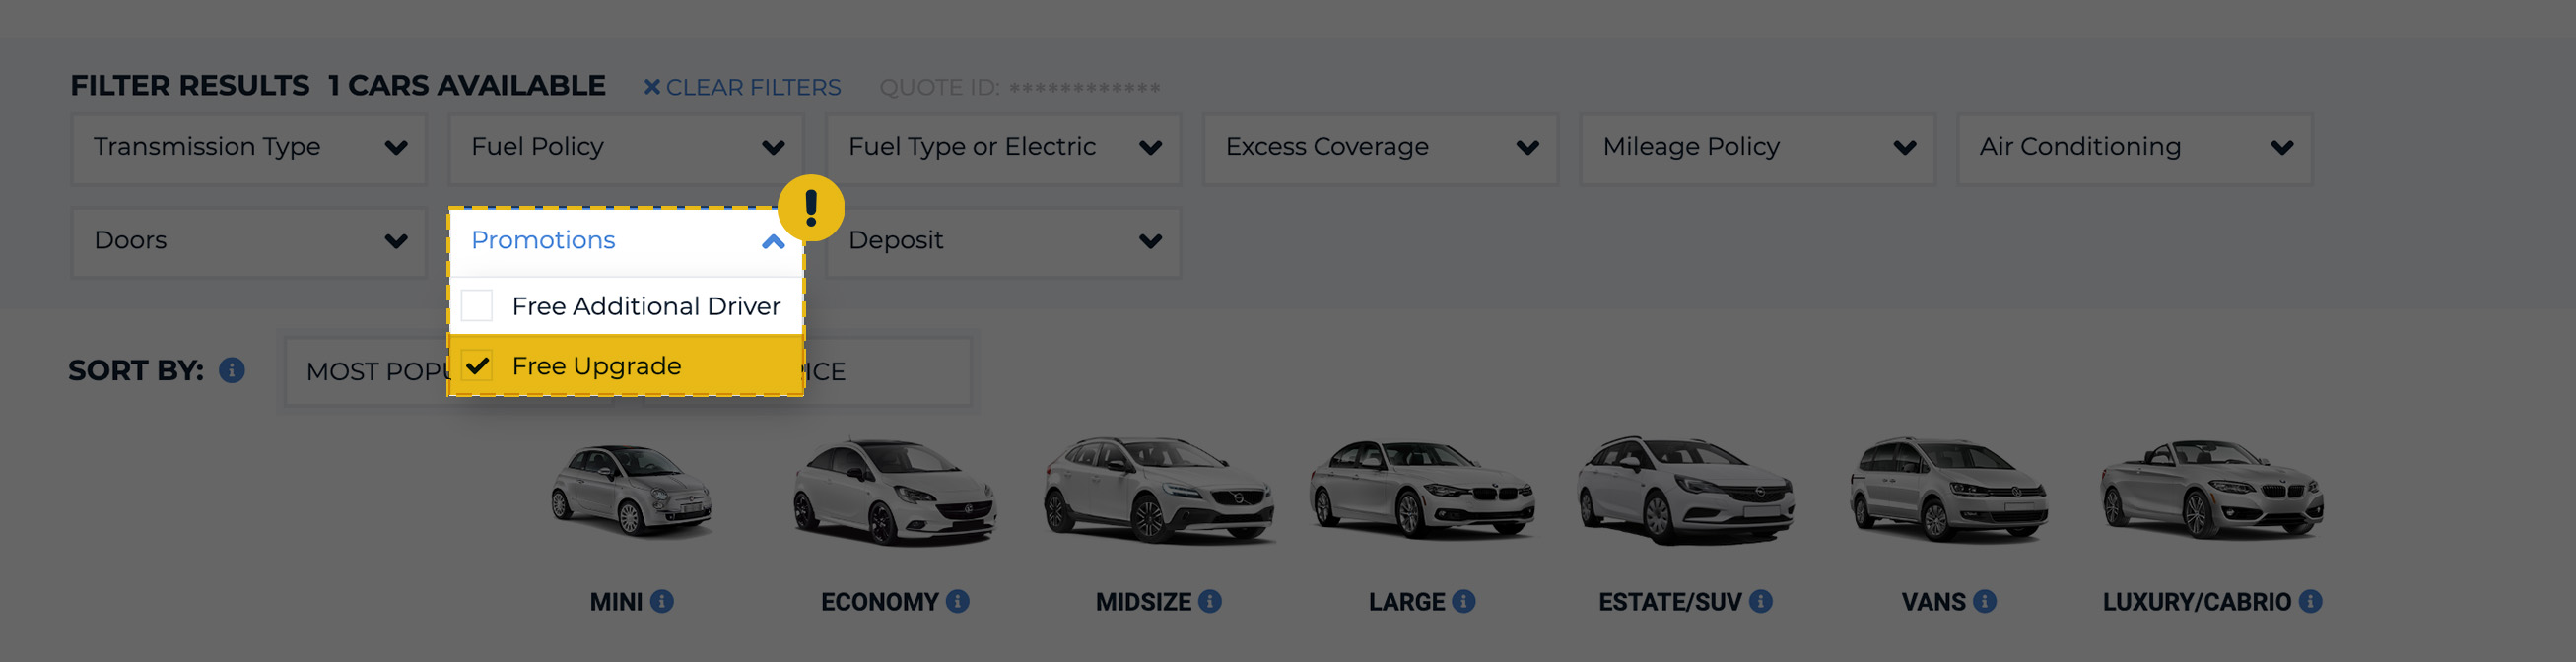Select the Luxury/Cabrio car thumbnail
Image resolution: width=2576 pixels, height=662 pixels.
point(2211,491)
